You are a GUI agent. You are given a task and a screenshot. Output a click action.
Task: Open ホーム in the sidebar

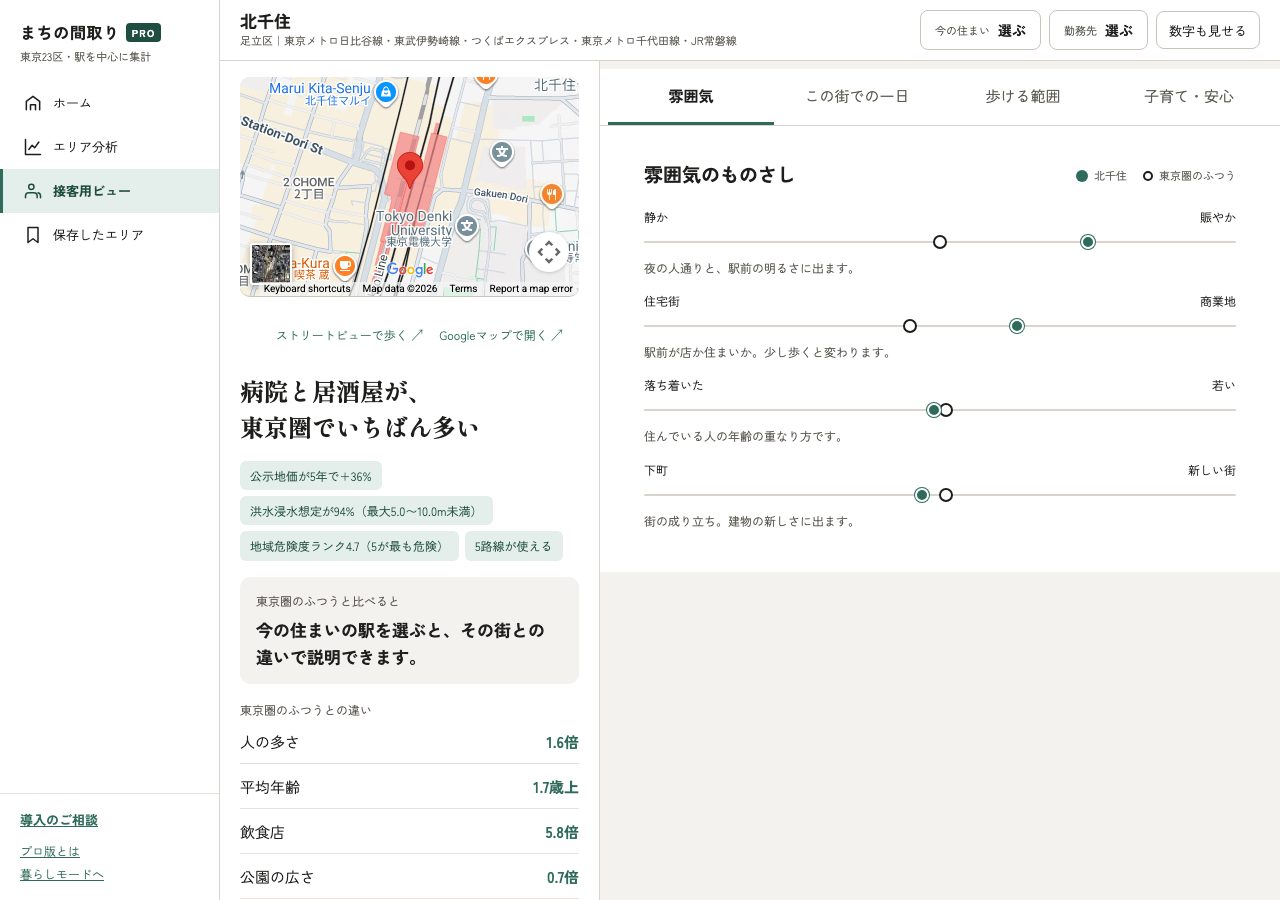pyautogui.click(x=109, y=103)
